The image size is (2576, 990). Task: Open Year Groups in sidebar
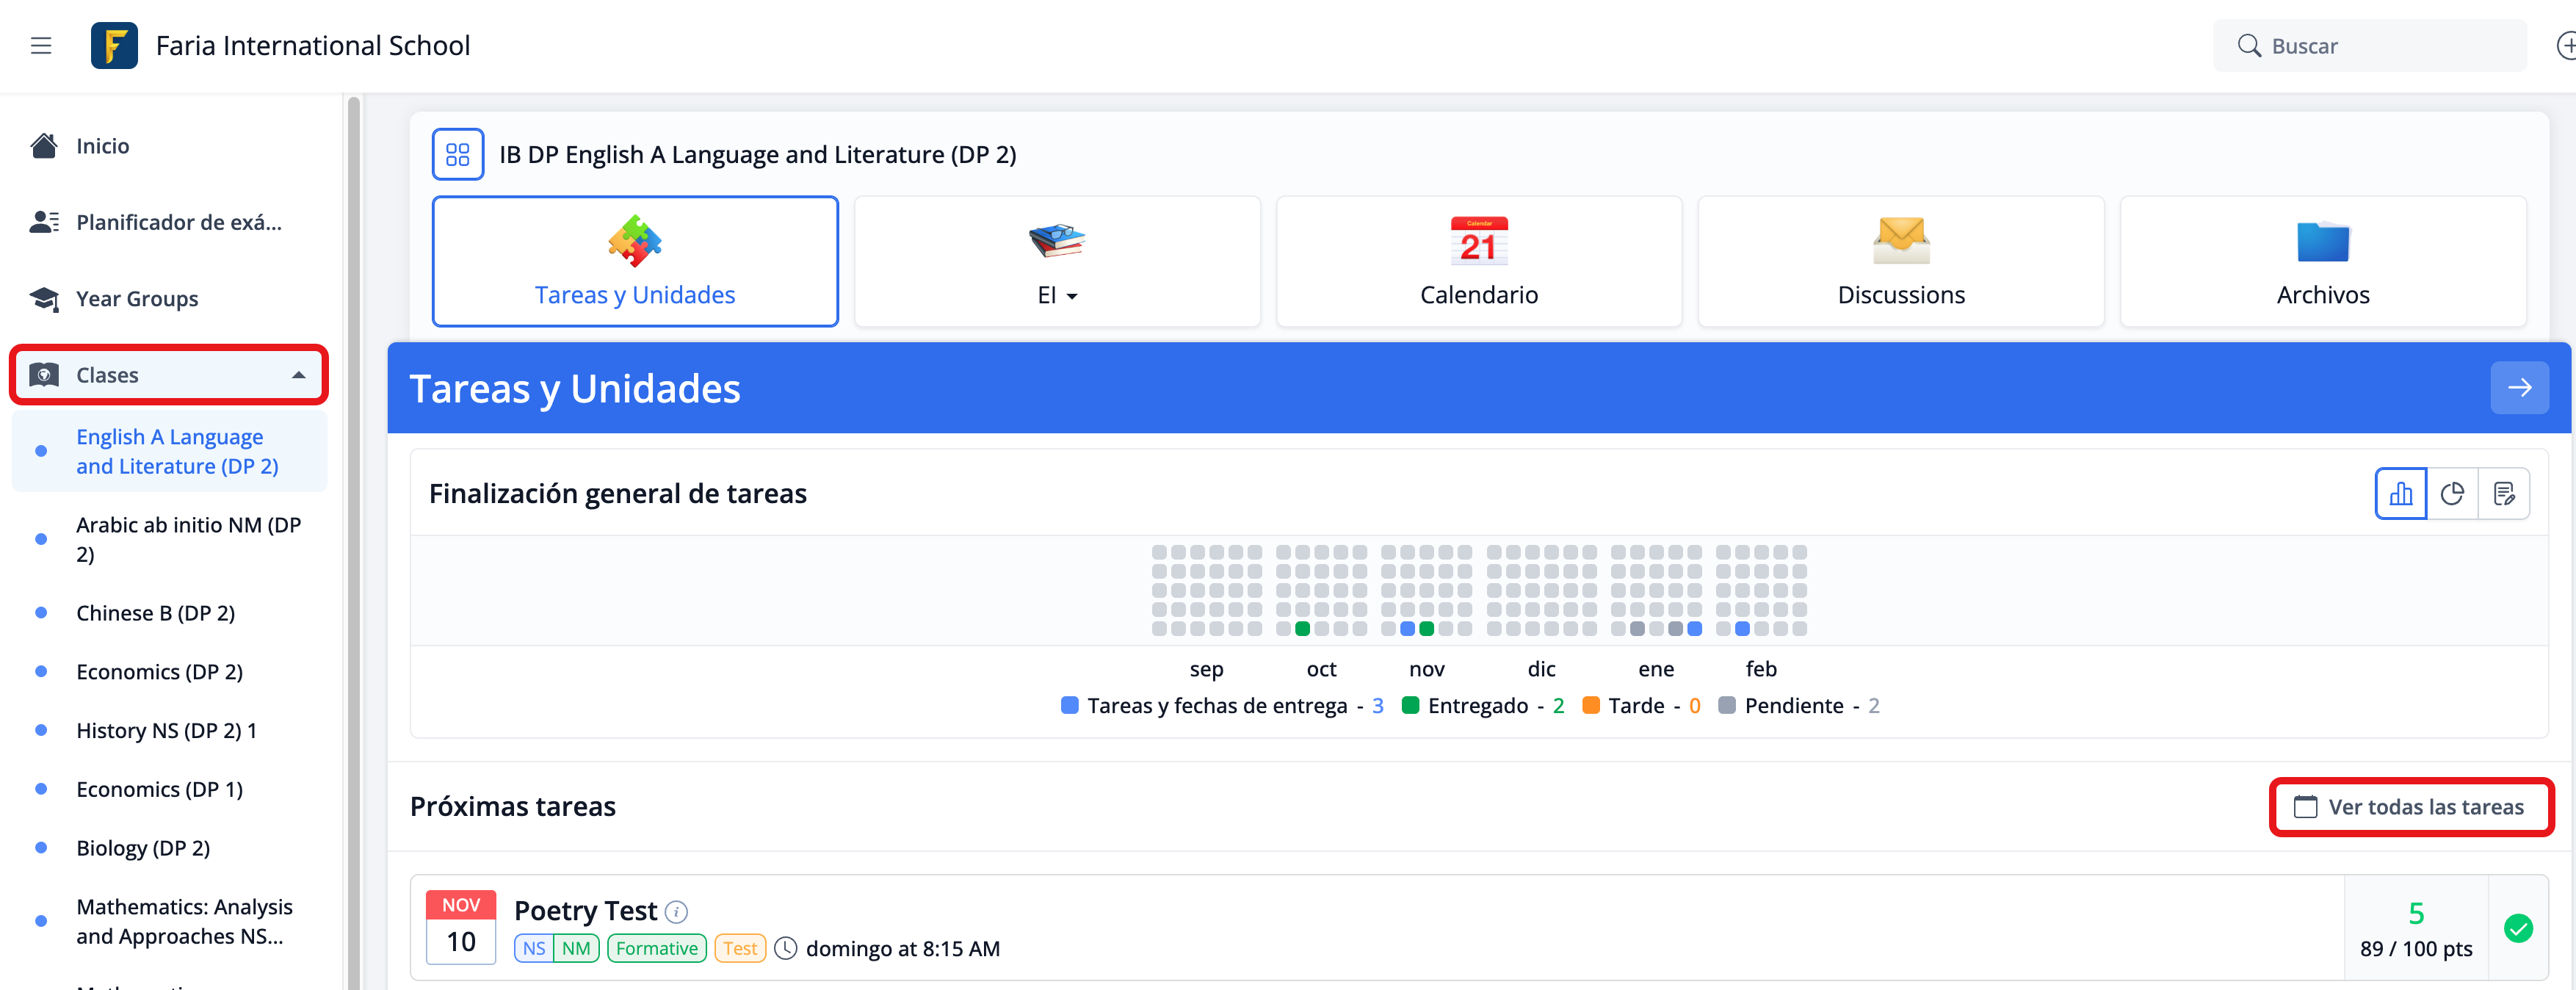[x=137, y=299]
